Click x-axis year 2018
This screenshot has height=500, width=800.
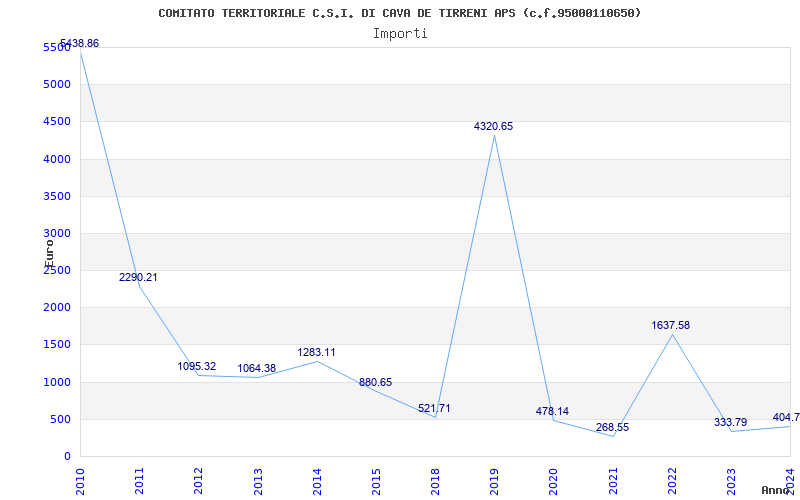click(x=435, y=481)
